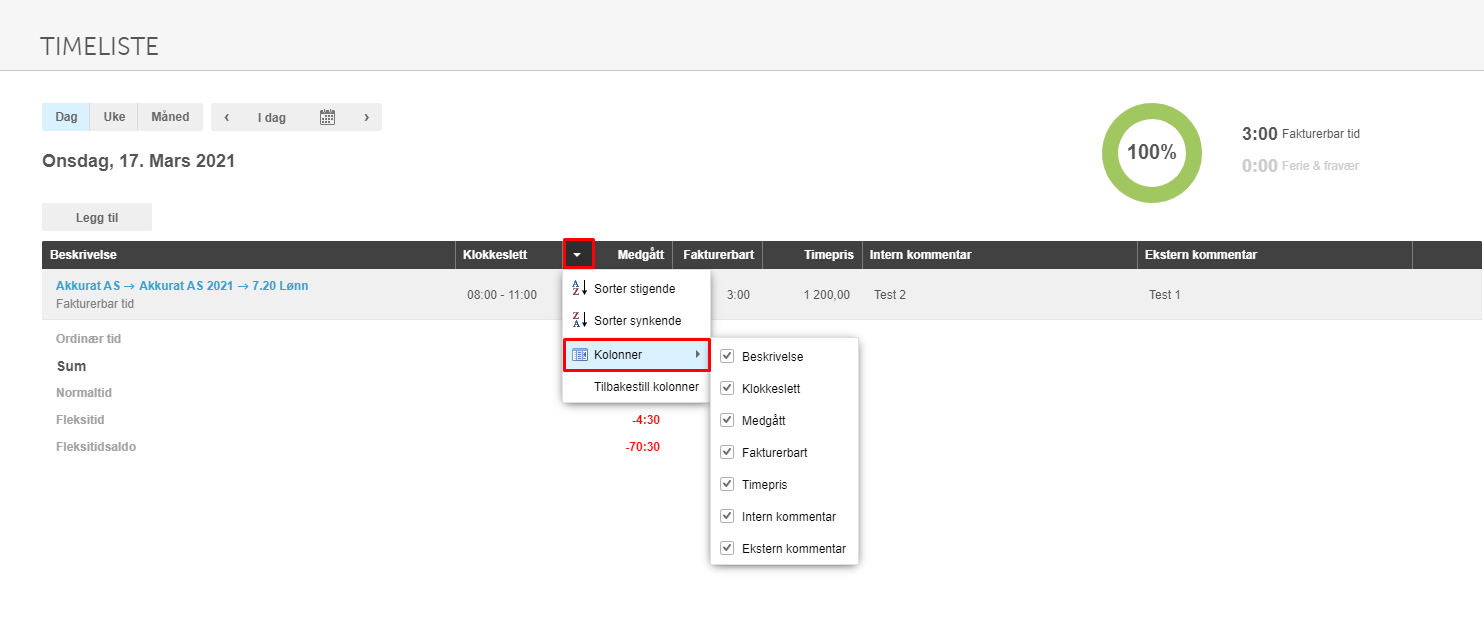Viewport: 1484px width, 622px height.
Task: Click the Ordinær tid row label
Action: (x=88, y=338)
